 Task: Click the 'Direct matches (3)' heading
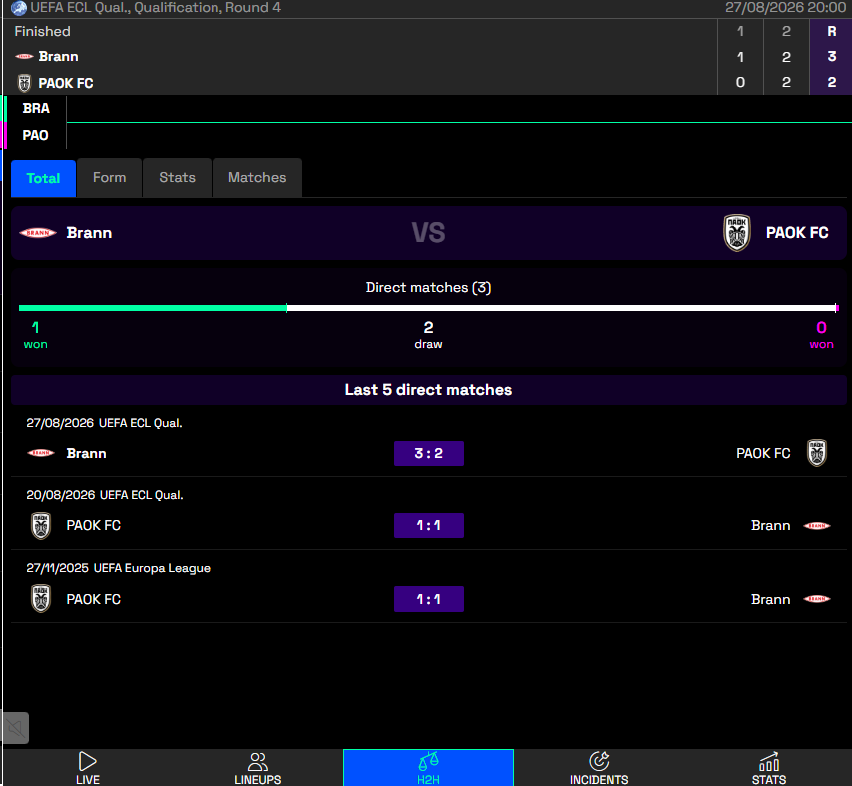point(428,287)
